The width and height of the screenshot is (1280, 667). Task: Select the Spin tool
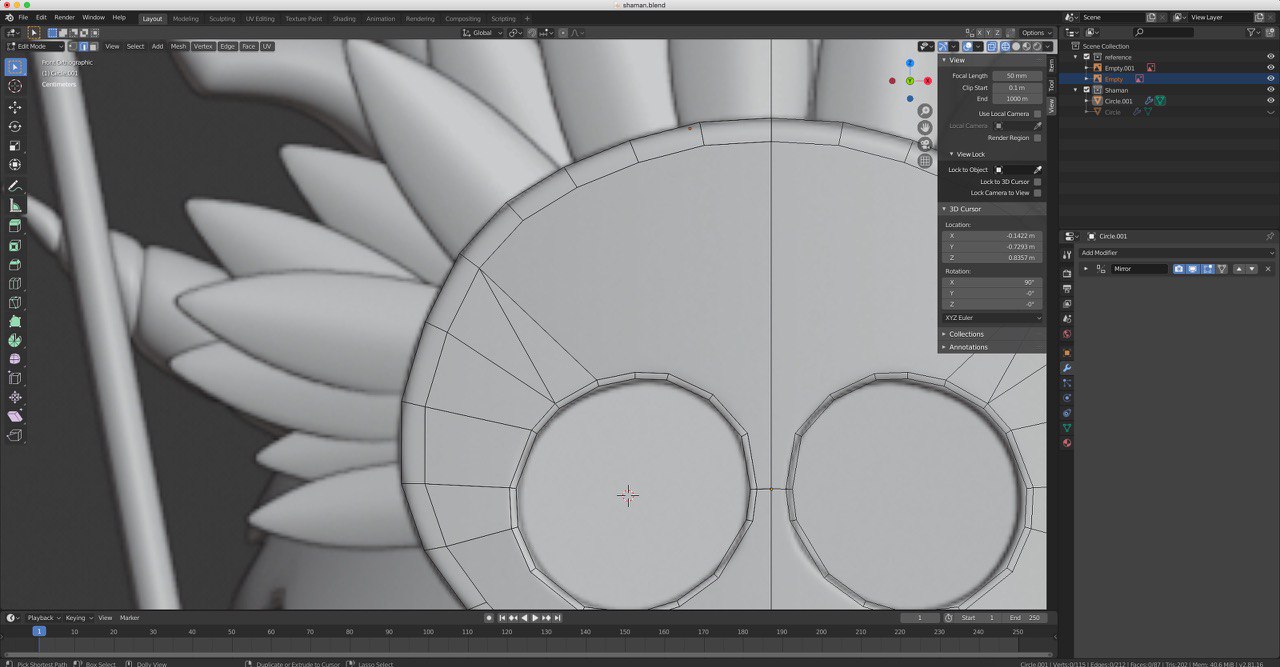(15, 341)
